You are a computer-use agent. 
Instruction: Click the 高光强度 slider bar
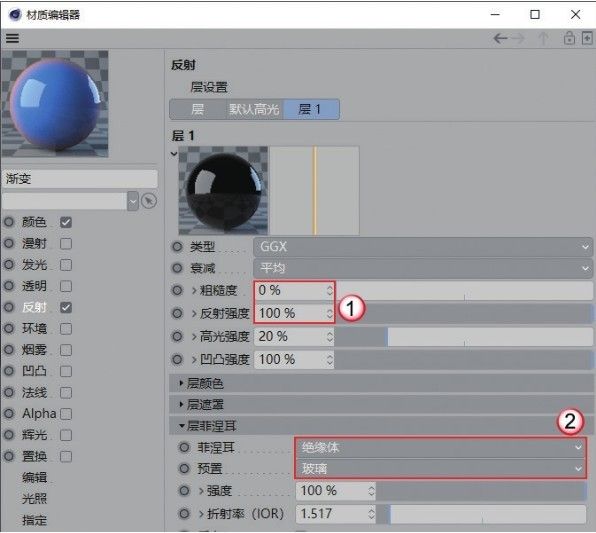pos(463,336)
